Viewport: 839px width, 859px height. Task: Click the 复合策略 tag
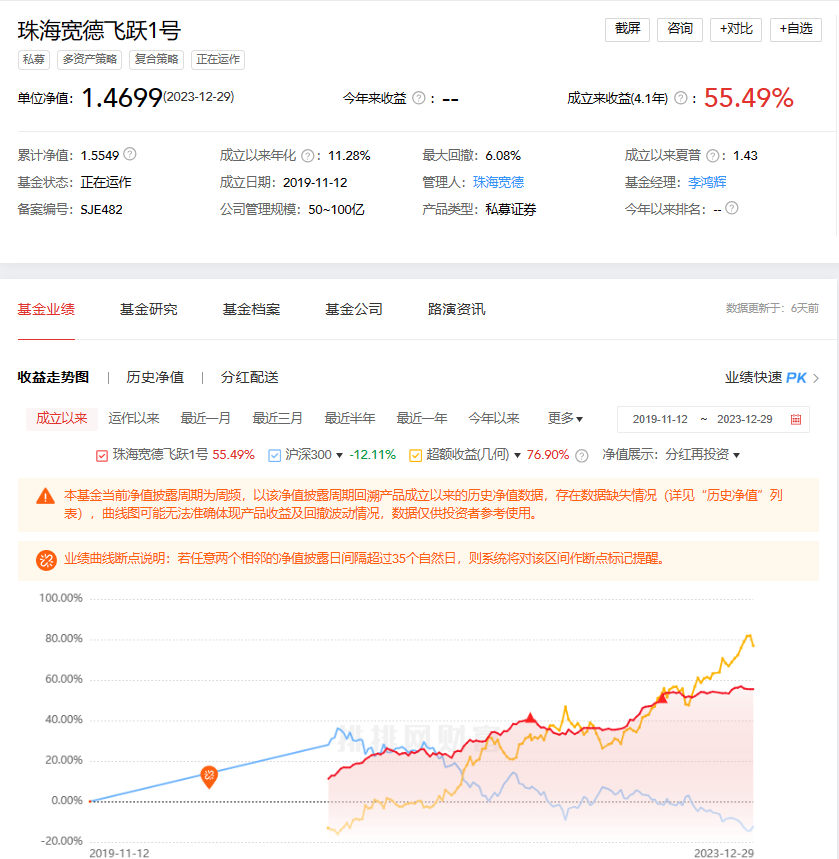[157, 59]
